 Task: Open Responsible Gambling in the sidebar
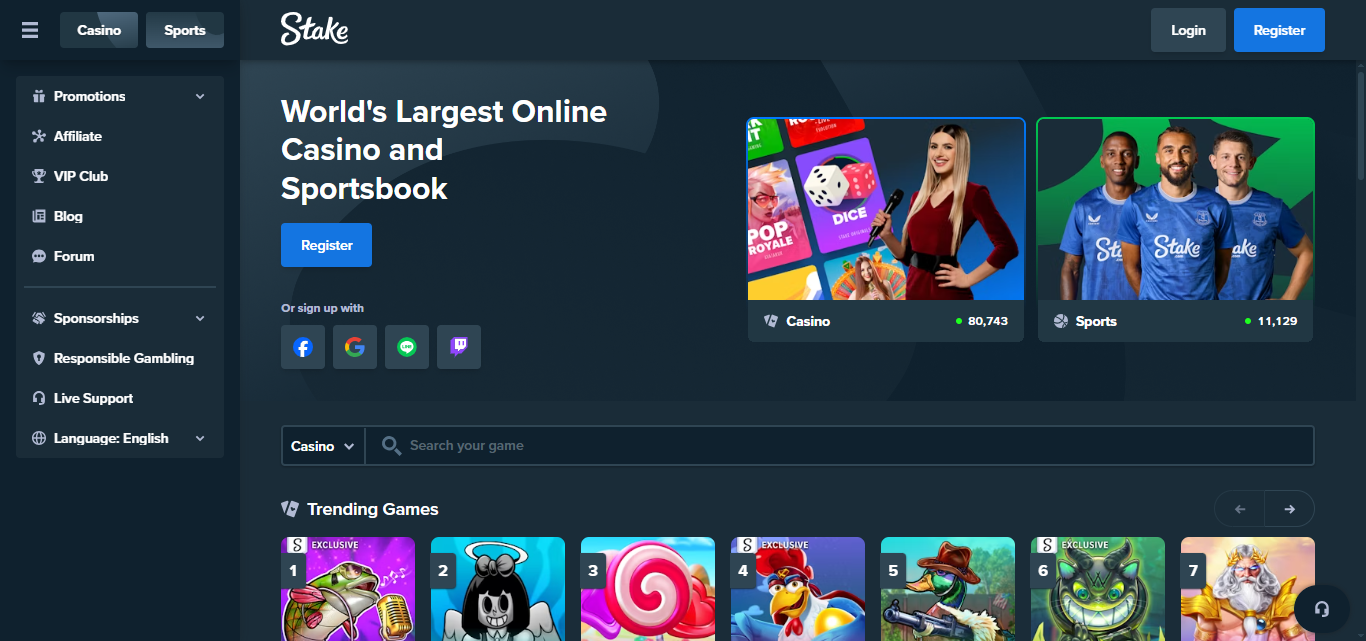pyautogui.click(x=120, y=358)
